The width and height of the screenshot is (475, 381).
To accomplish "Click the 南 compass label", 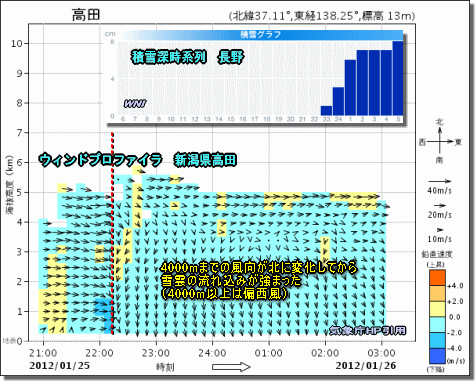I will click(440, 160).
